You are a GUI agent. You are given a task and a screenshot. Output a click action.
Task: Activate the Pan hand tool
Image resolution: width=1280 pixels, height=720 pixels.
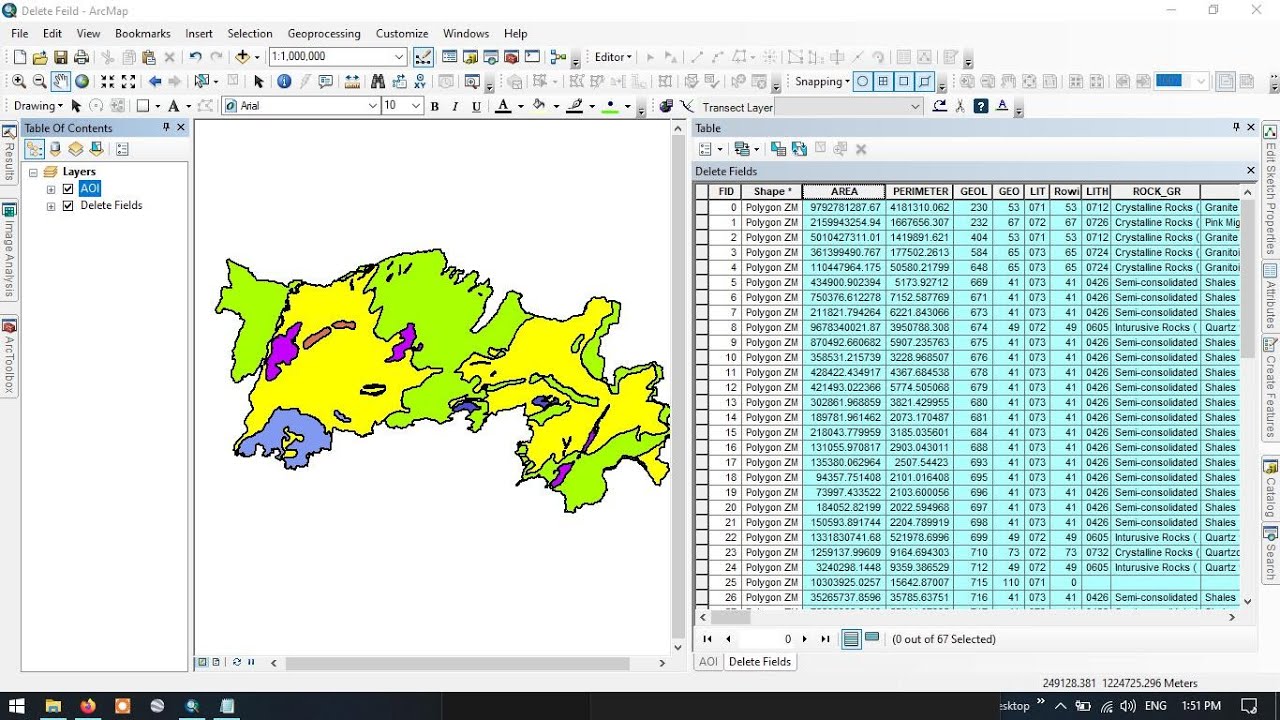point(61,82)
